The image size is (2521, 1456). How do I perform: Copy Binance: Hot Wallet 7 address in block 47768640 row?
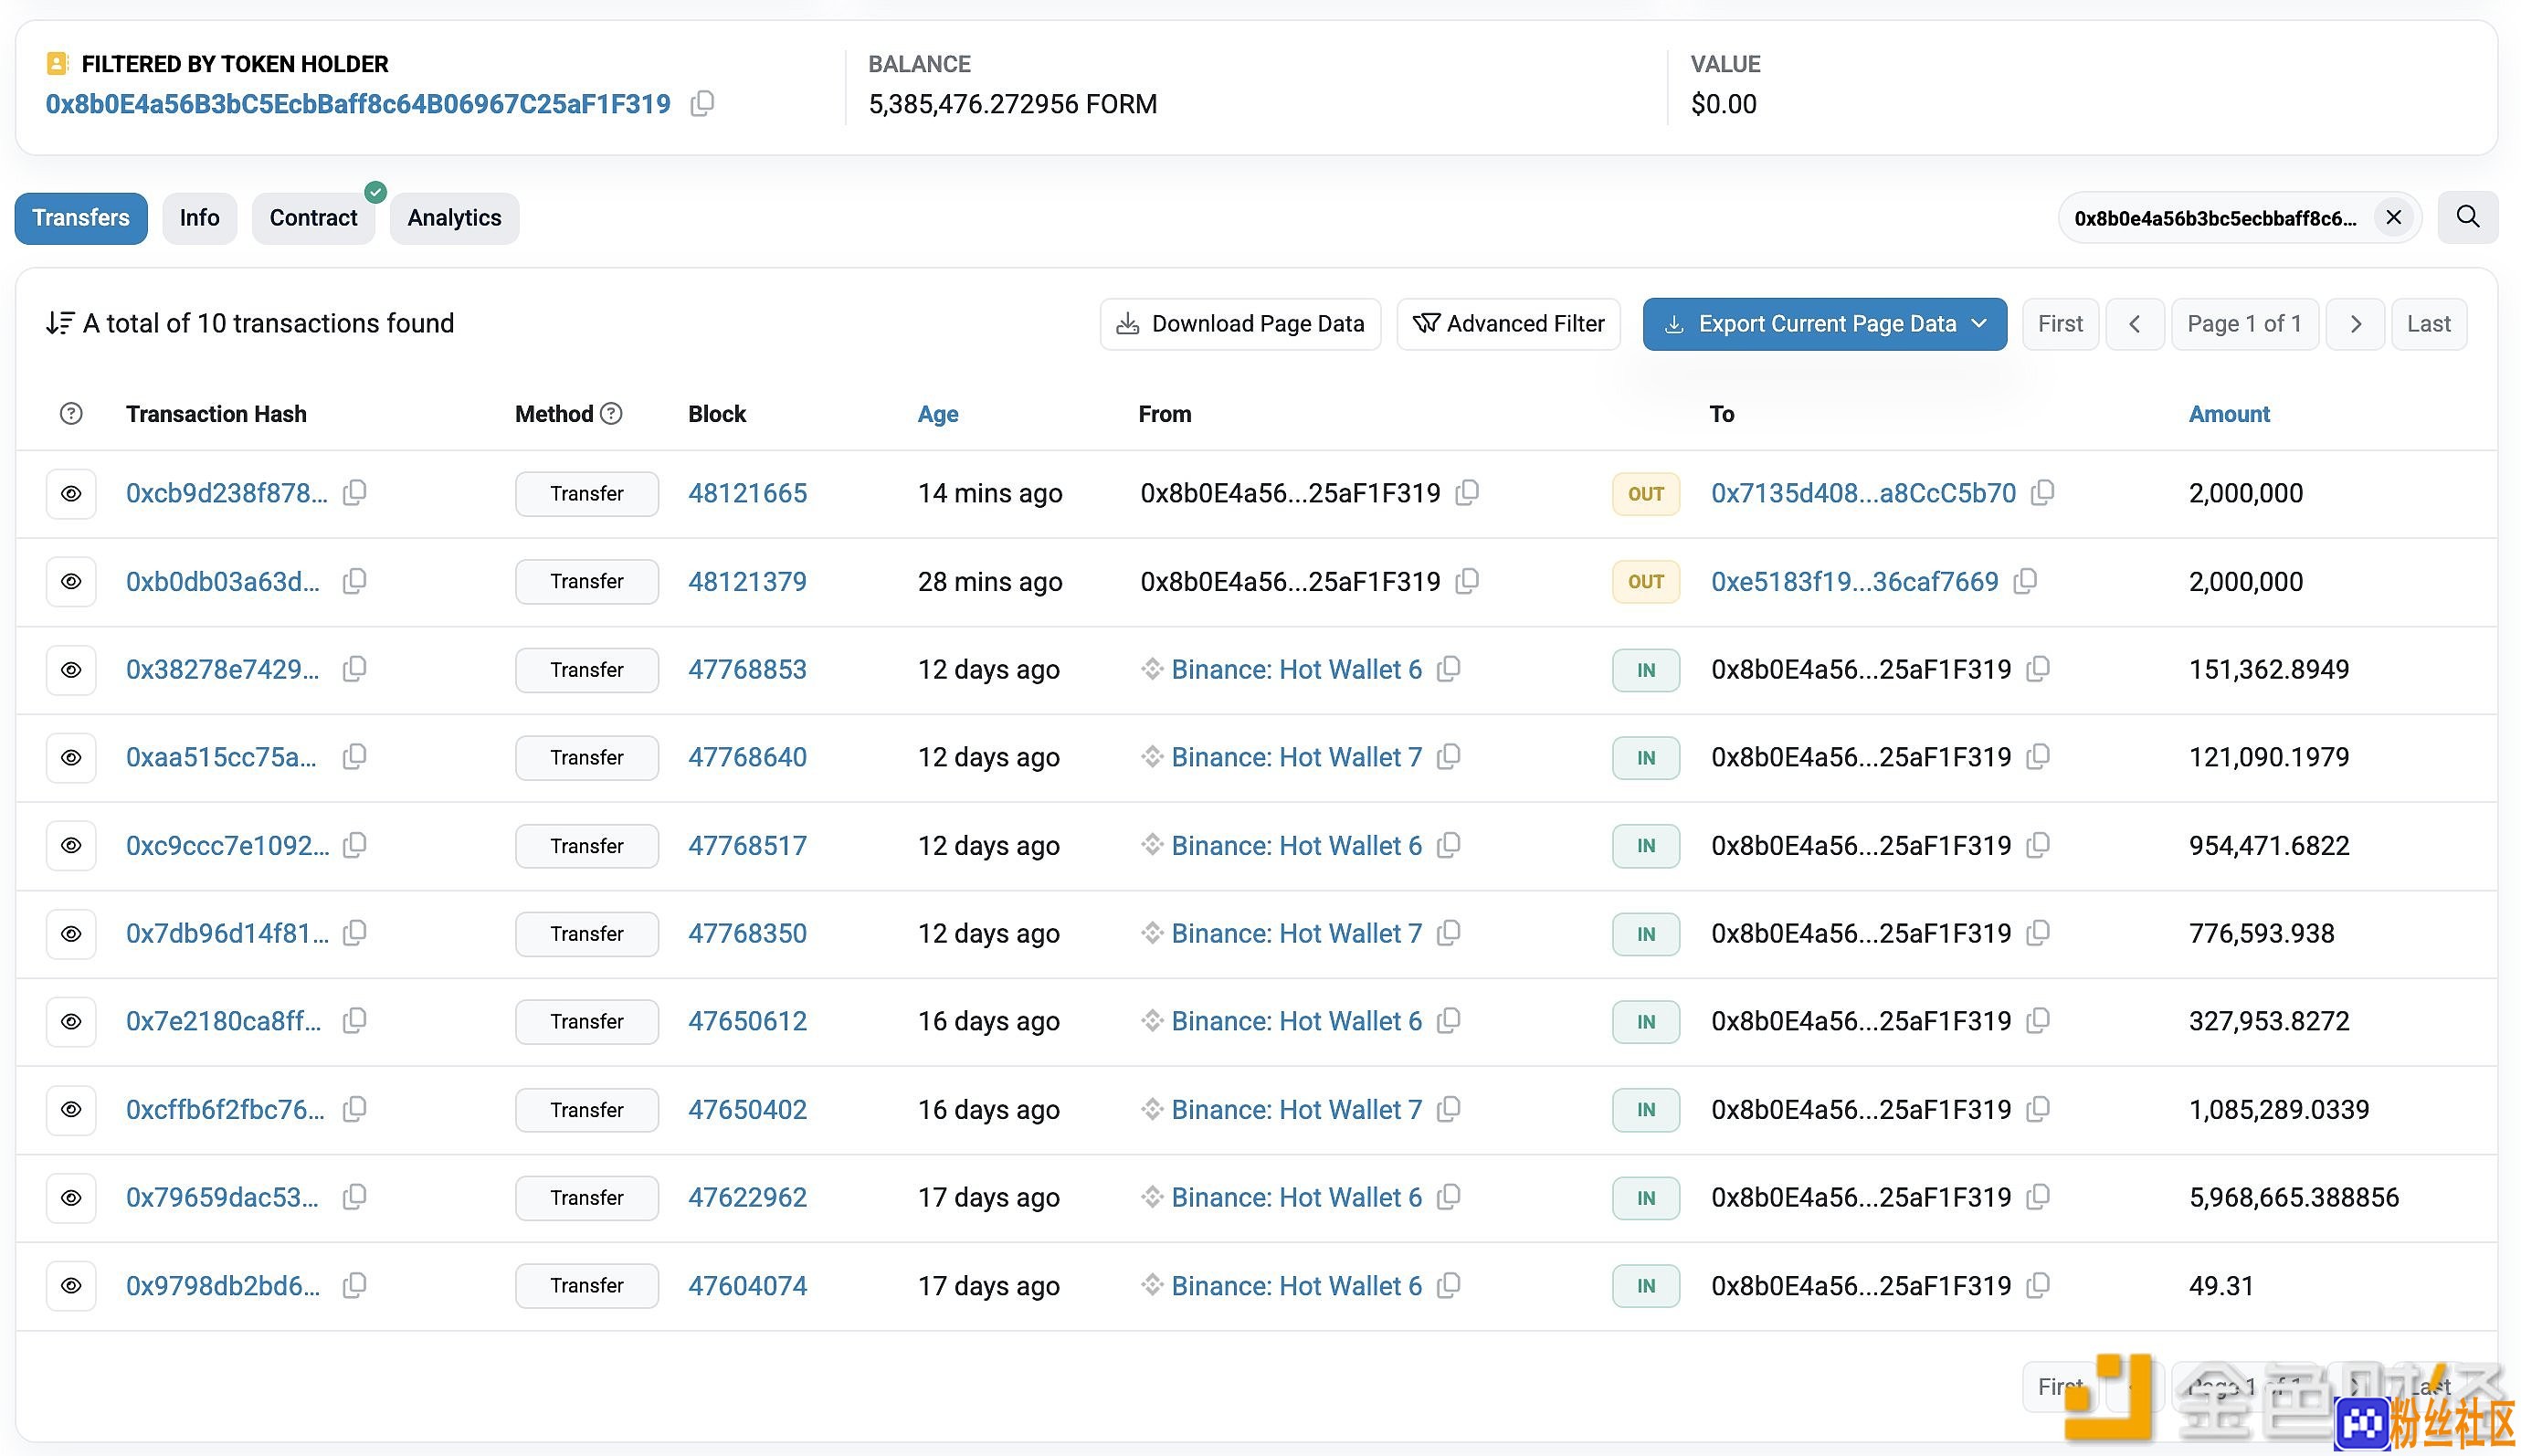pyautogui.click(x=1449, y=757)
